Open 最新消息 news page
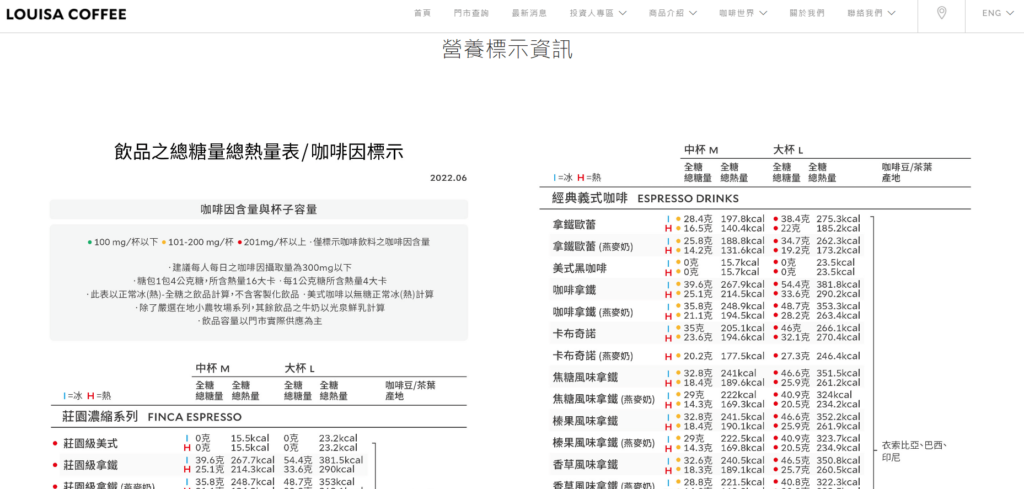 tap(529, 13)
